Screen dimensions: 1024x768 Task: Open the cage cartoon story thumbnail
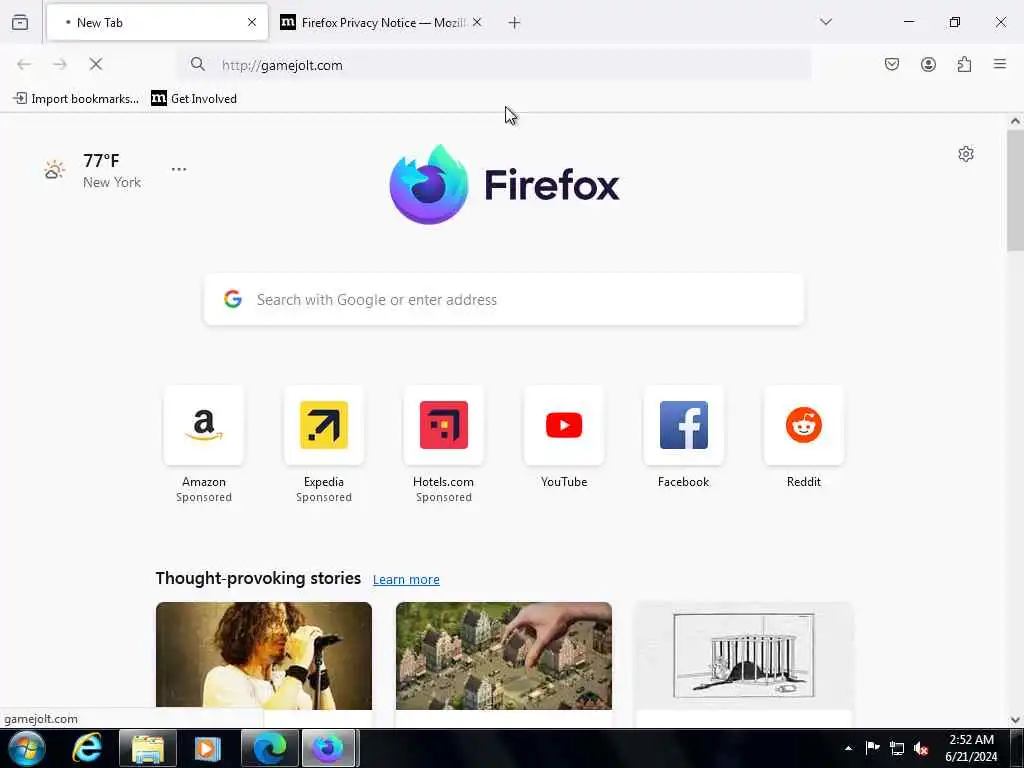(x=744, y=656)
